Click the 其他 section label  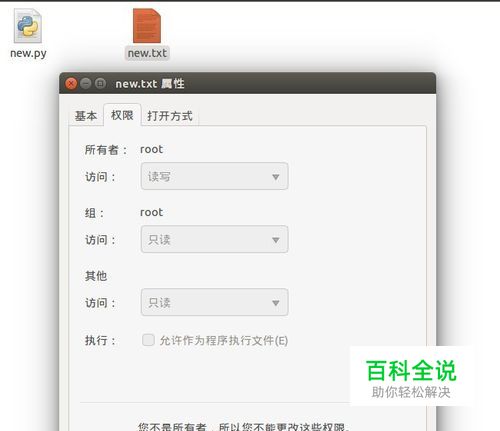(x=96, y=276)
